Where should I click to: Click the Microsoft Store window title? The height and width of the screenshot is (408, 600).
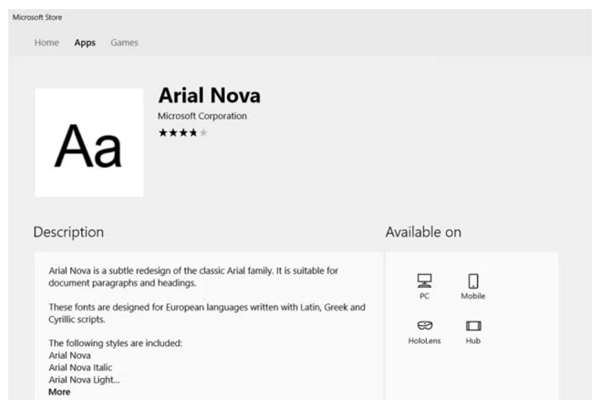(x=35, y=17)
